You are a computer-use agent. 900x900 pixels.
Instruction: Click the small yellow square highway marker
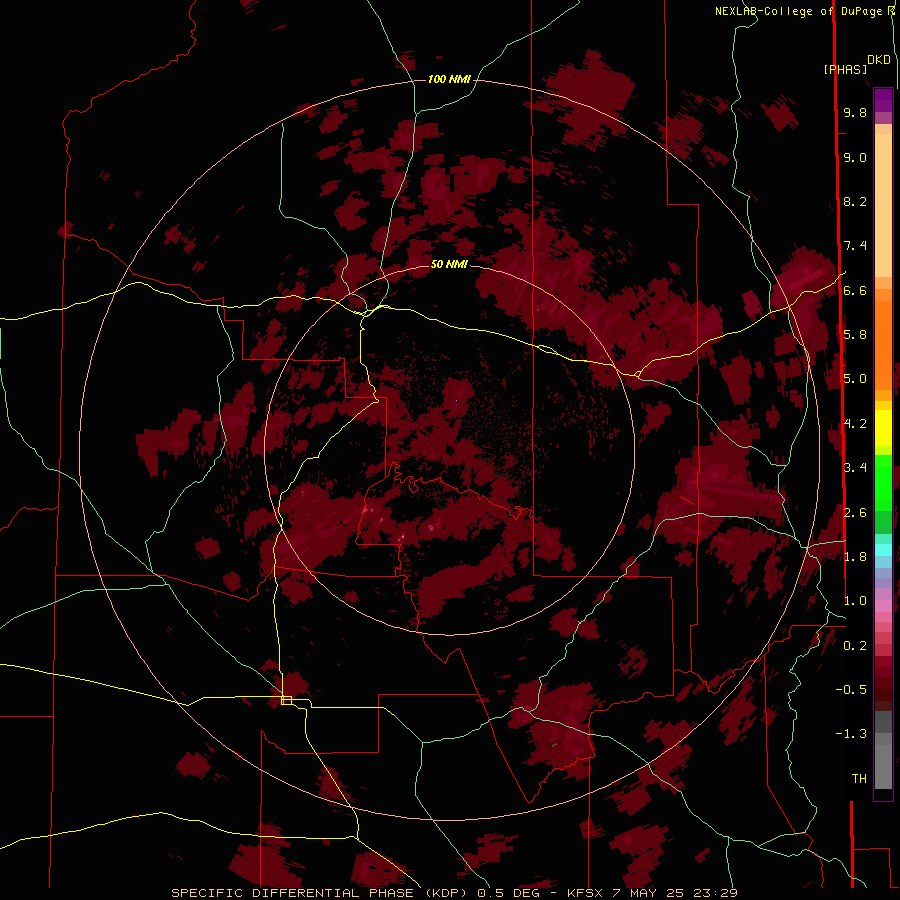[x=286, y=700]
